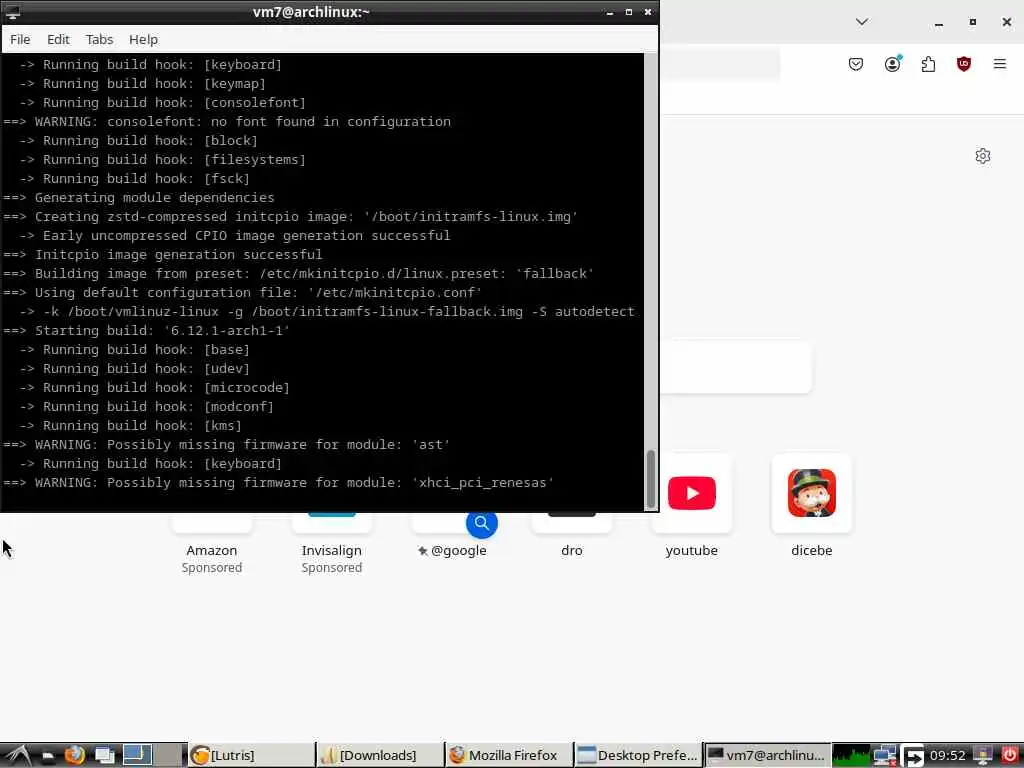Image resolution: width=1024 pixels, height=768 pixels.
Task: Click the red power shutdown icon
Action: tap(1009, 756)
